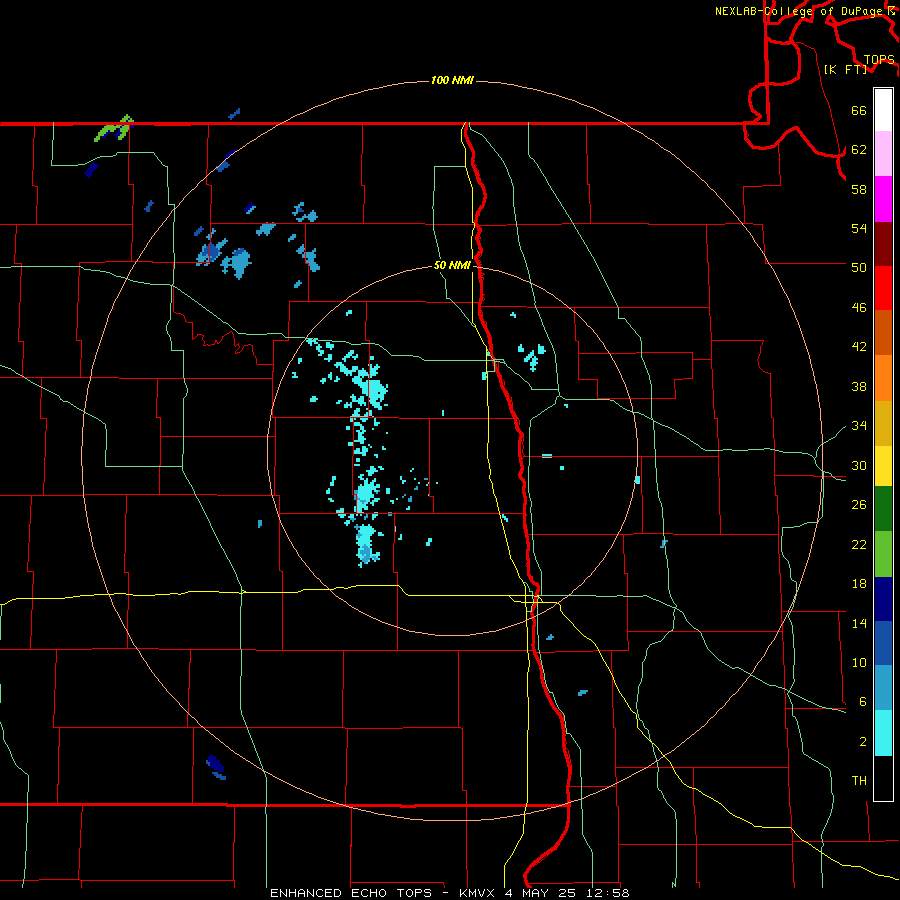Click the 30 legend value
This screenshot has height=900, width=900.
pyautogui.click(x=859, y=465)
